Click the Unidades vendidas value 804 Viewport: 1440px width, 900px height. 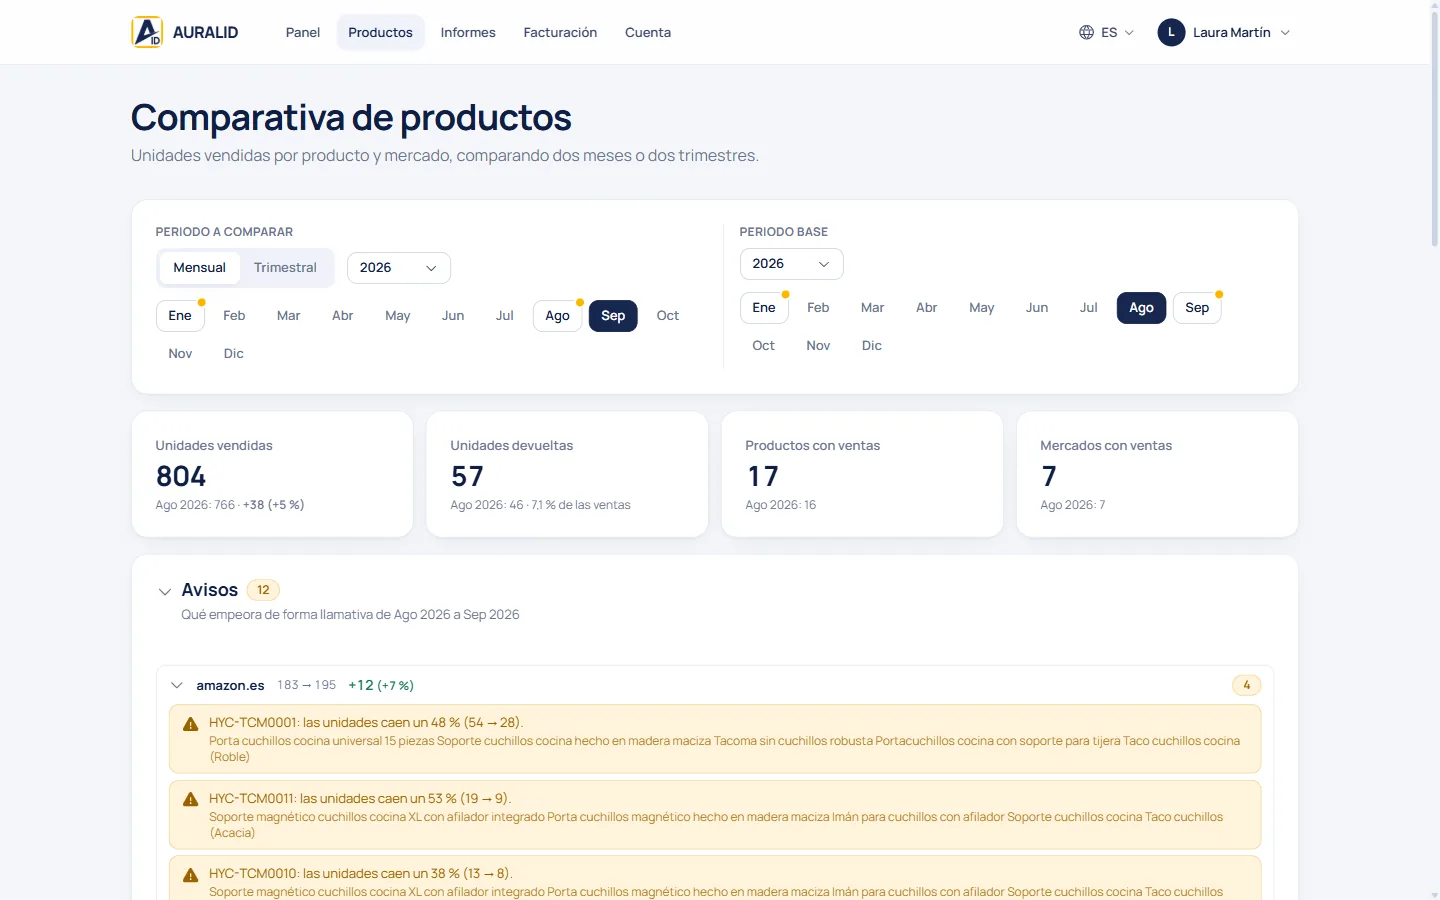(181, 476)
